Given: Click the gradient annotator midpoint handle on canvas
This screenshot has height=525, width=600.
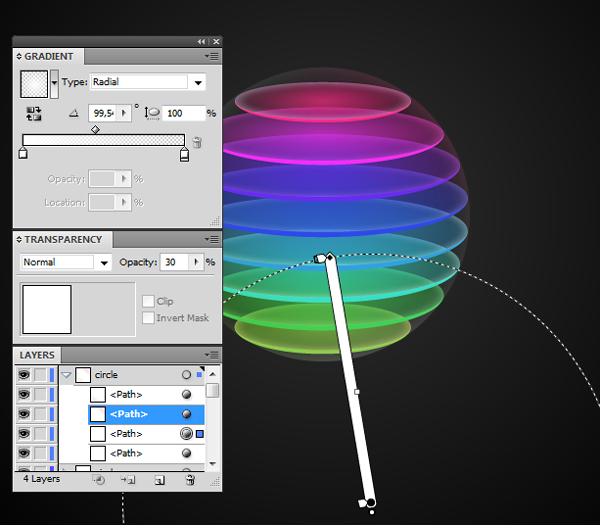Looking at the screenshot, I should (357, 392).
